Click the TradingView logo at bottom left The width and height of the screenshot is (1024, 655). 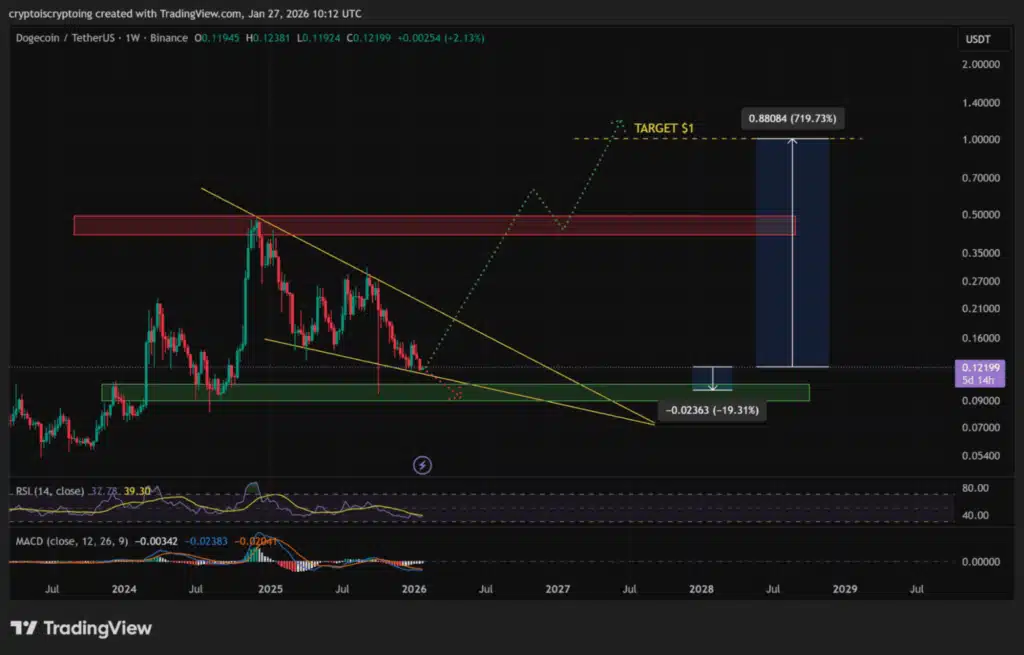tap(81, 628)
